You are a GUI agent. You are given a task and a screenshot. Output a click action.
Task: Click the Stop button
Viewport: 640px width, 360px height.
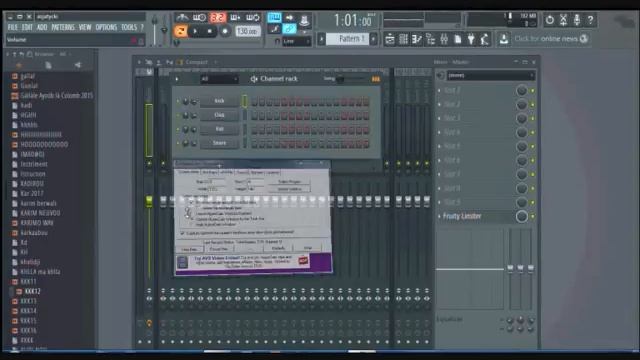click(209, 31)
